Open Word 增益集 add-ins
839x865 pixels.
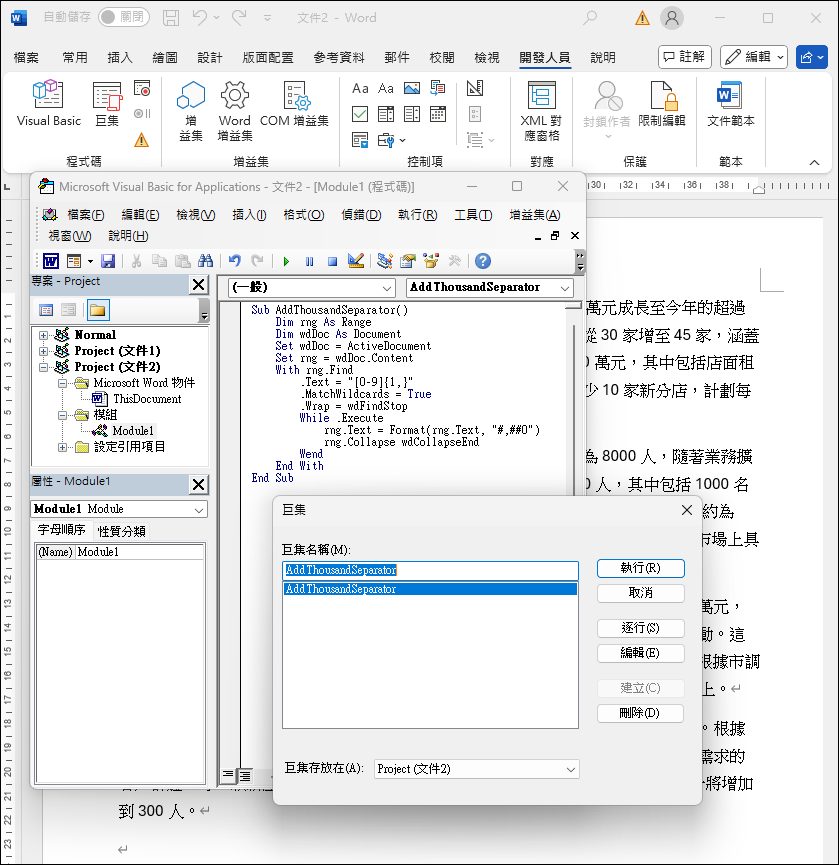[x=235, y=110]
